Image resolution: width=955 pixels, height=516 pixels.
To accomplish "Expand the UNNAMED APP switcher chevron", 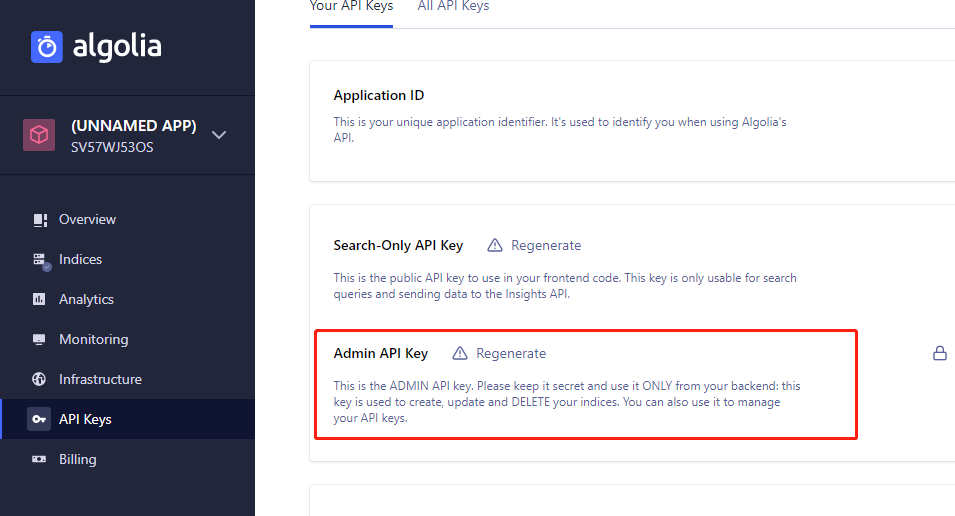I will [220, 135].
